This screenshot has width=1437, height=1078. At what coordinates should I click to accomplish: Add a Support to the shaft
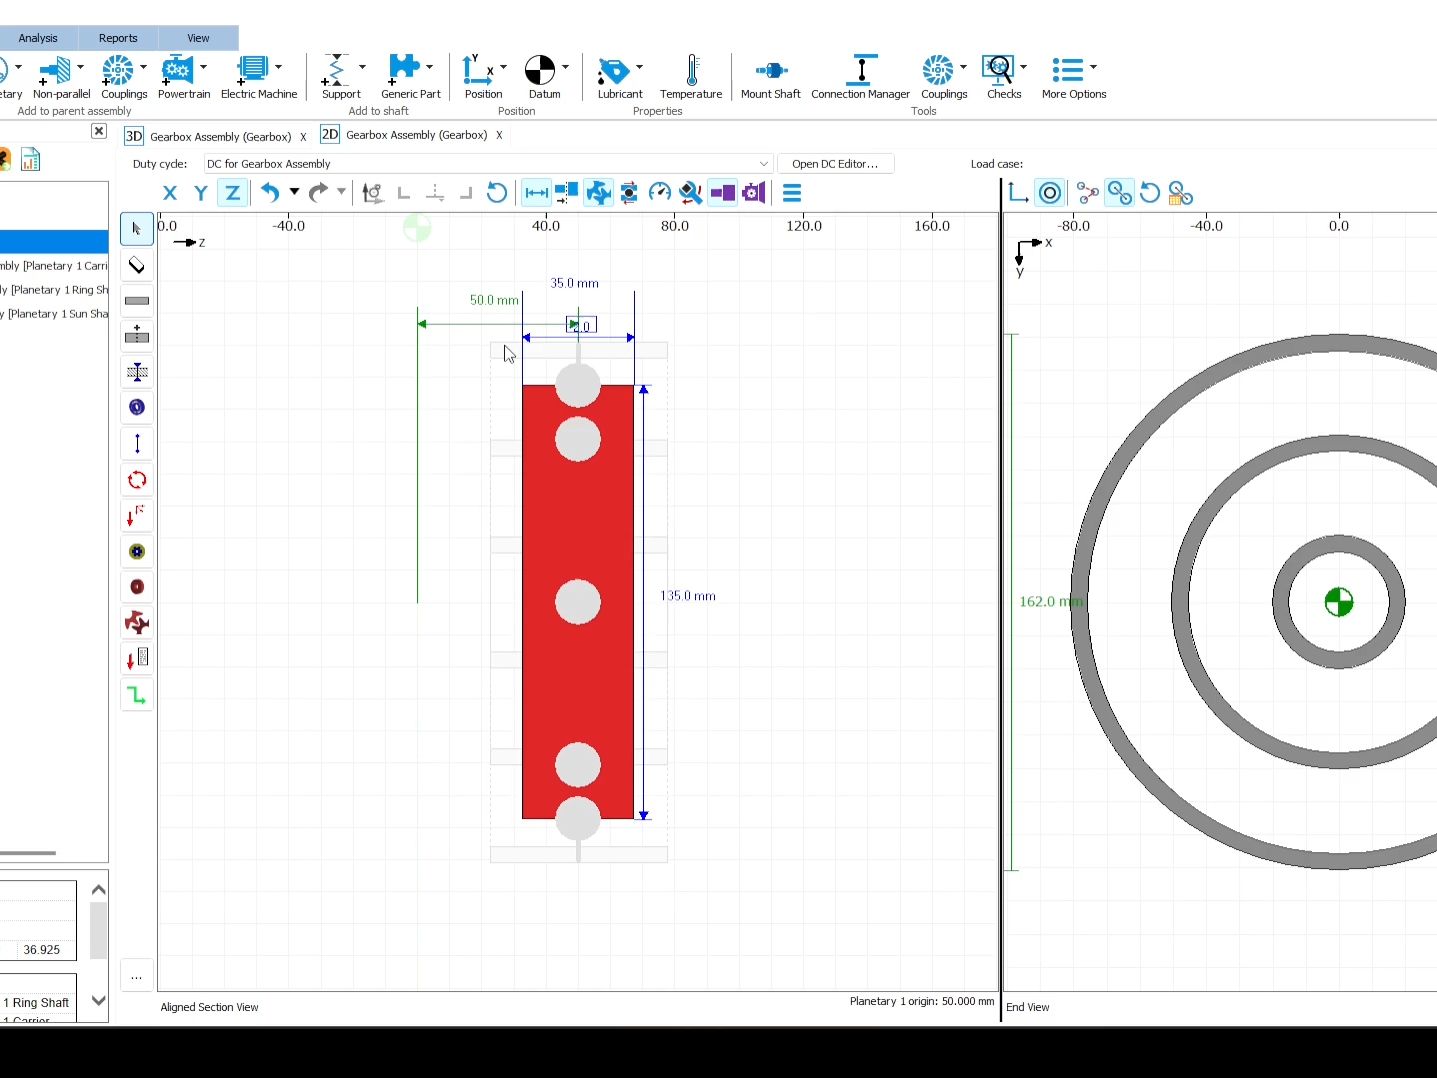pos(335,69)
